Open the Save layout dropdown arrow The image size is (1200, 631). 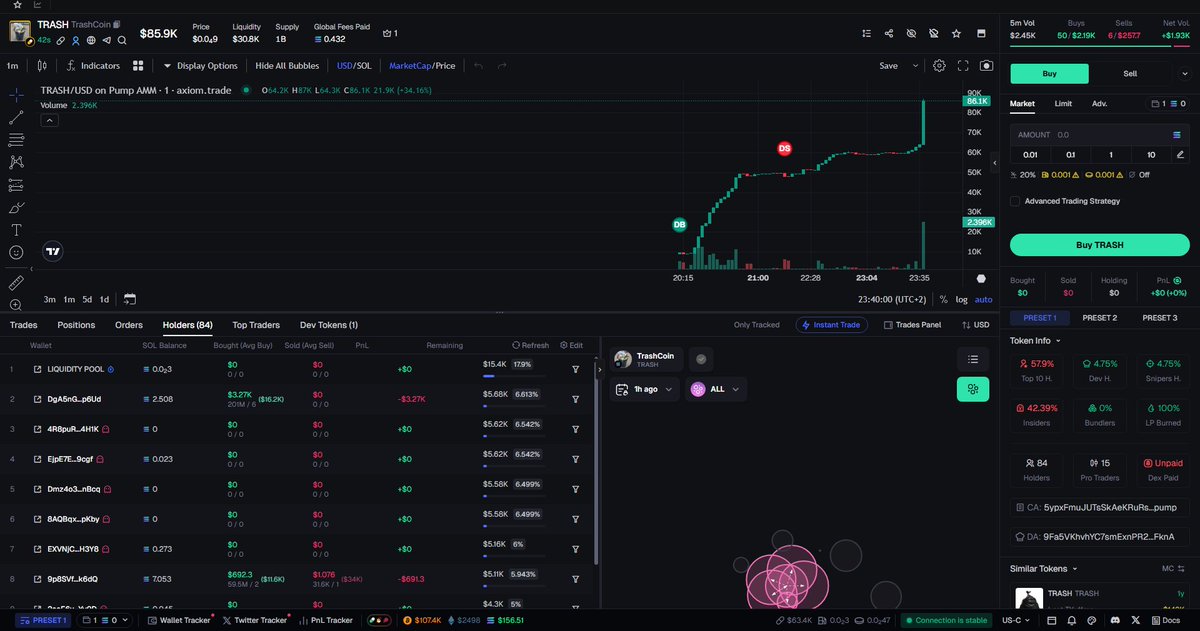point(915,66)
